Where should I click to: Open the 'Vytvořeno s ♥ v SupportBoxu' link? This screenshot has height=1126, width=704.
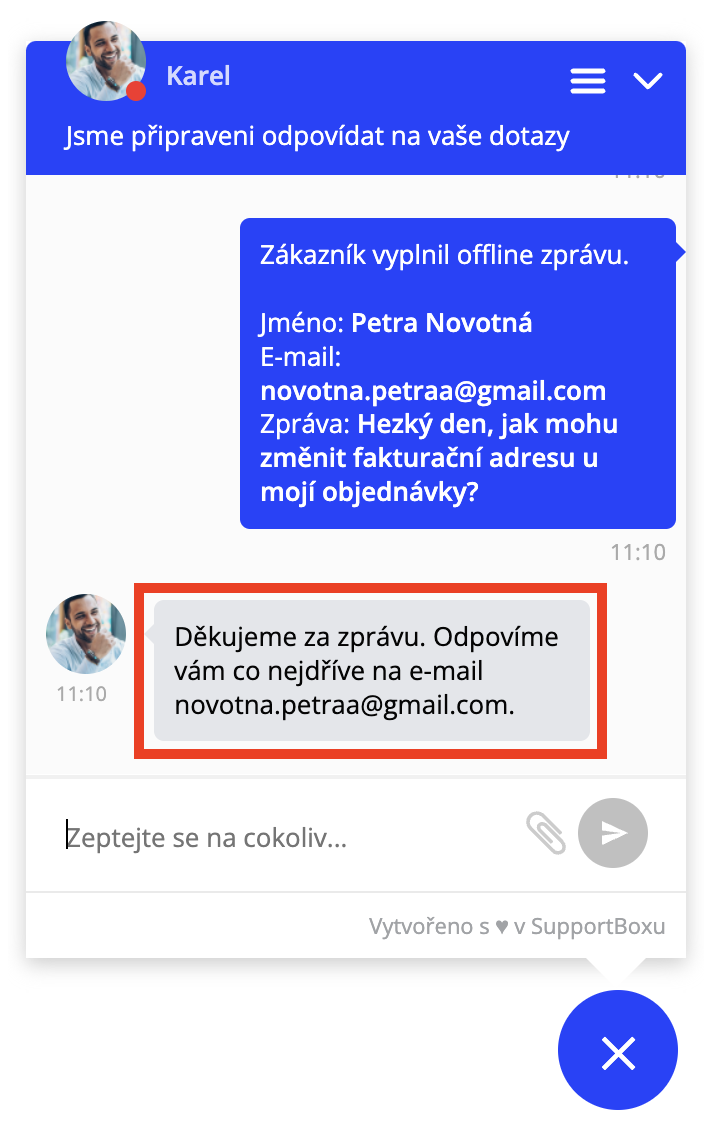[517, 926]
